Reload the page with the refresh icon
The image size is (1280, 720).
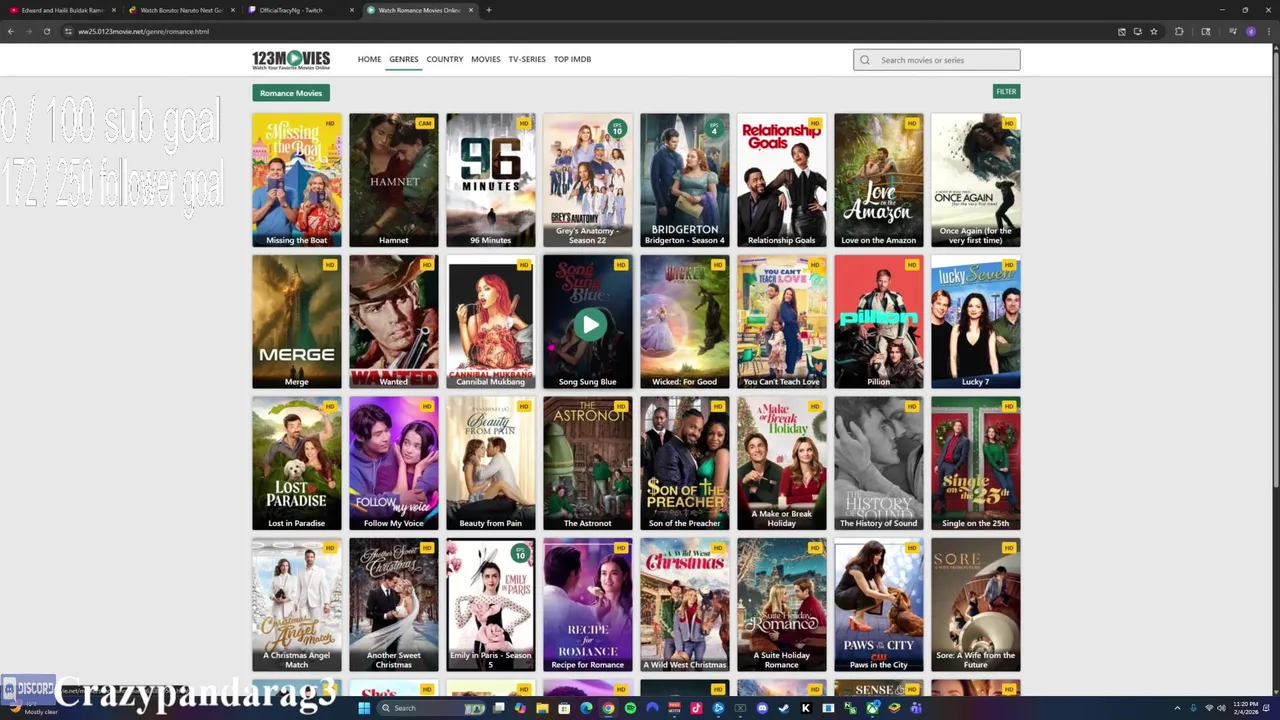(46, 31)
